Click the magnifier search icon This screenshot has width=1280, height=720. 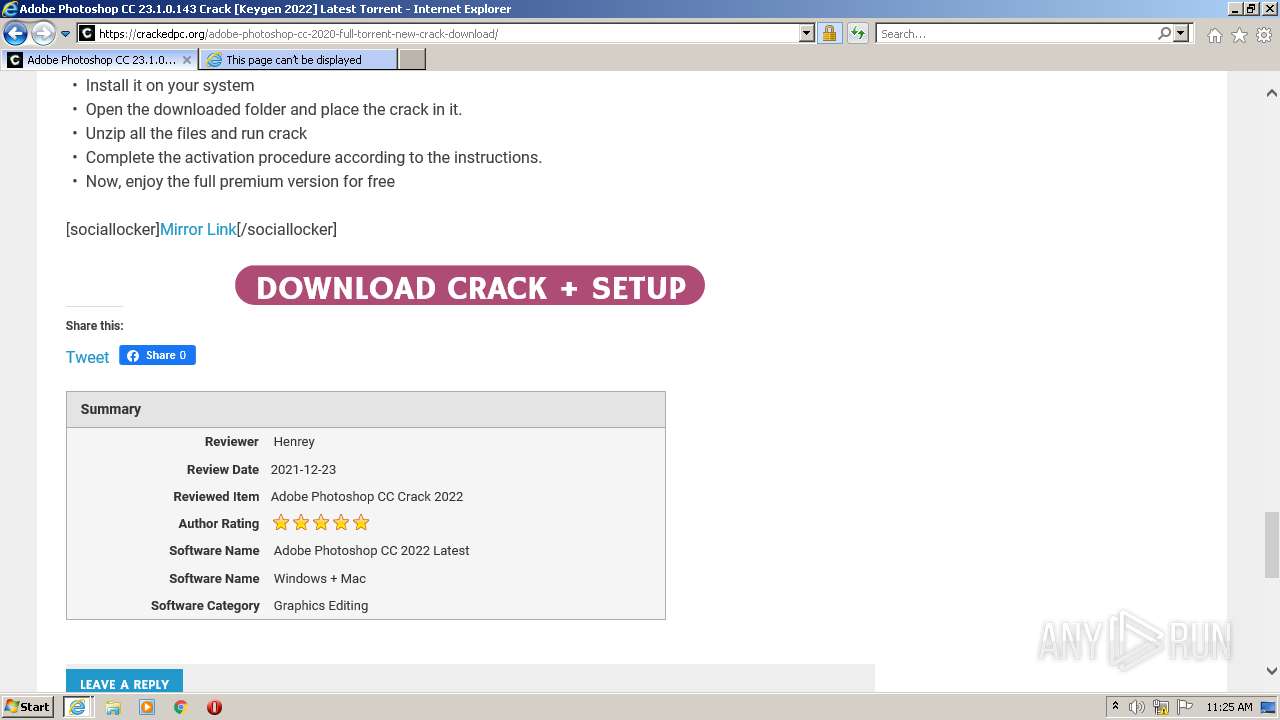pos(1164,34)
